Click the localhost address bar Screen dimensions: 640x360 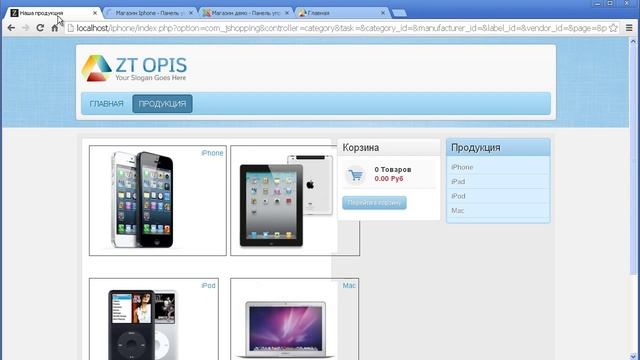pyautogui.click(x=341, y=28)
